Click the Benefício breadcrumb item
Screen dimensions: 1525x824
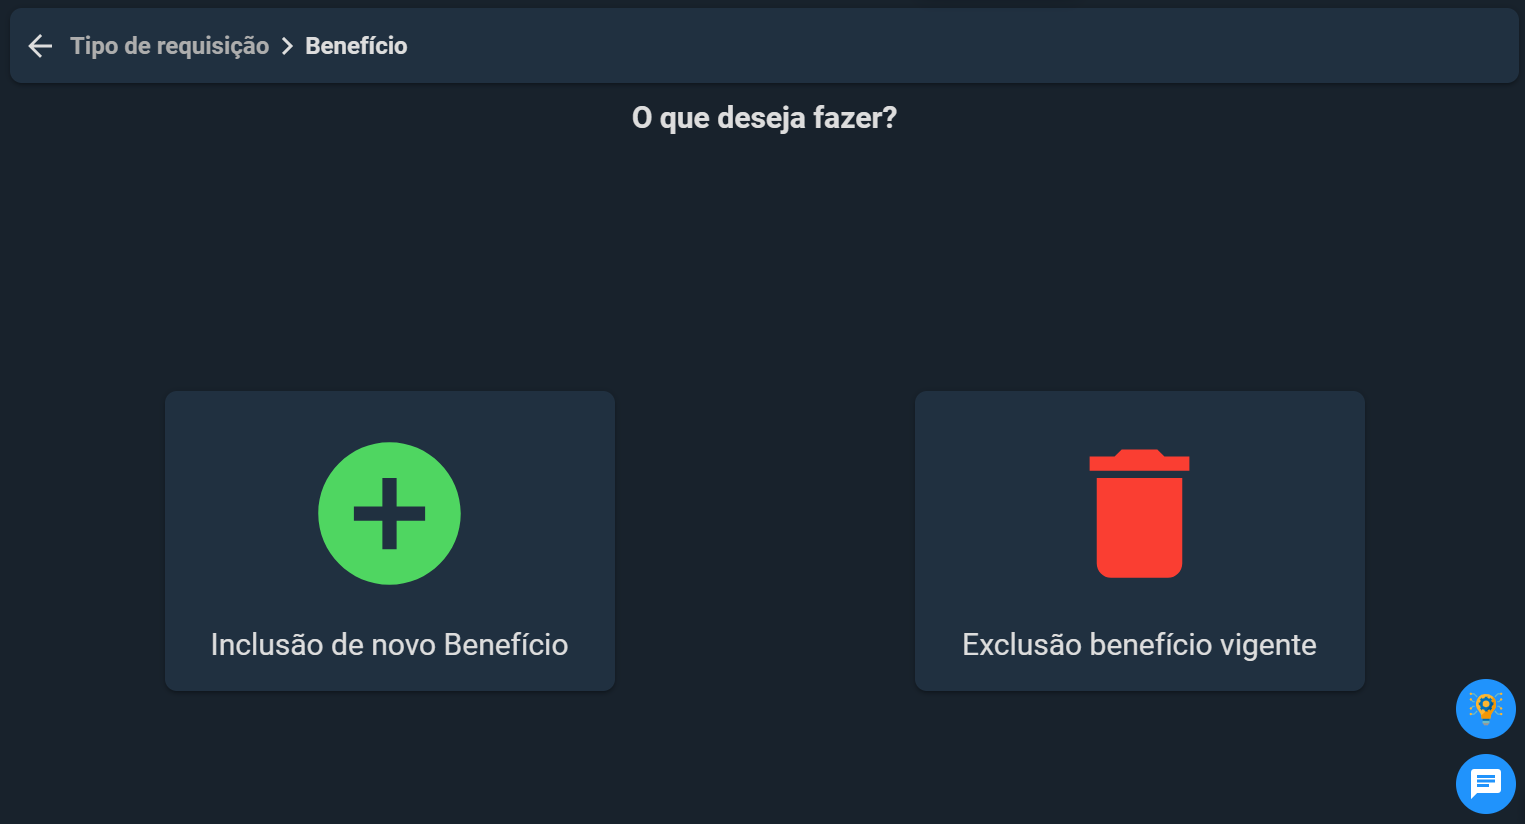[x=356, y=46]
